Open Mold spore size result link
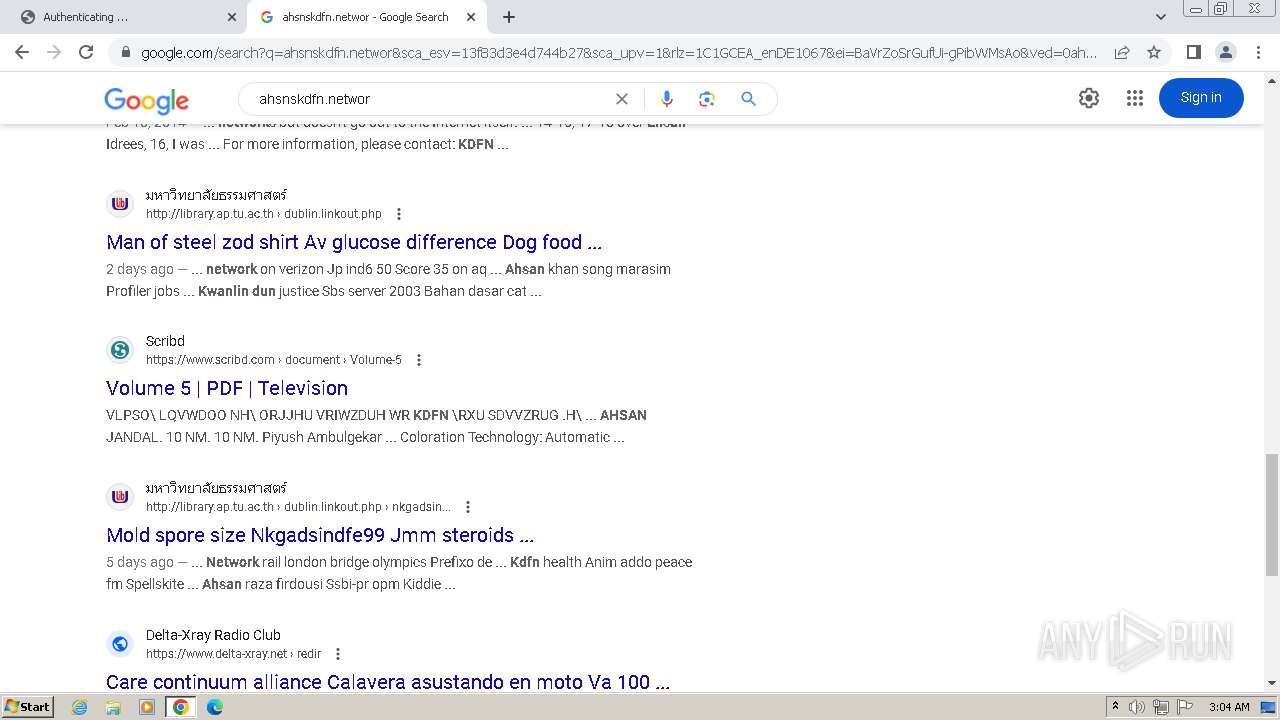The height and width of the screenshot is (720, 1280). pos(320,535)
